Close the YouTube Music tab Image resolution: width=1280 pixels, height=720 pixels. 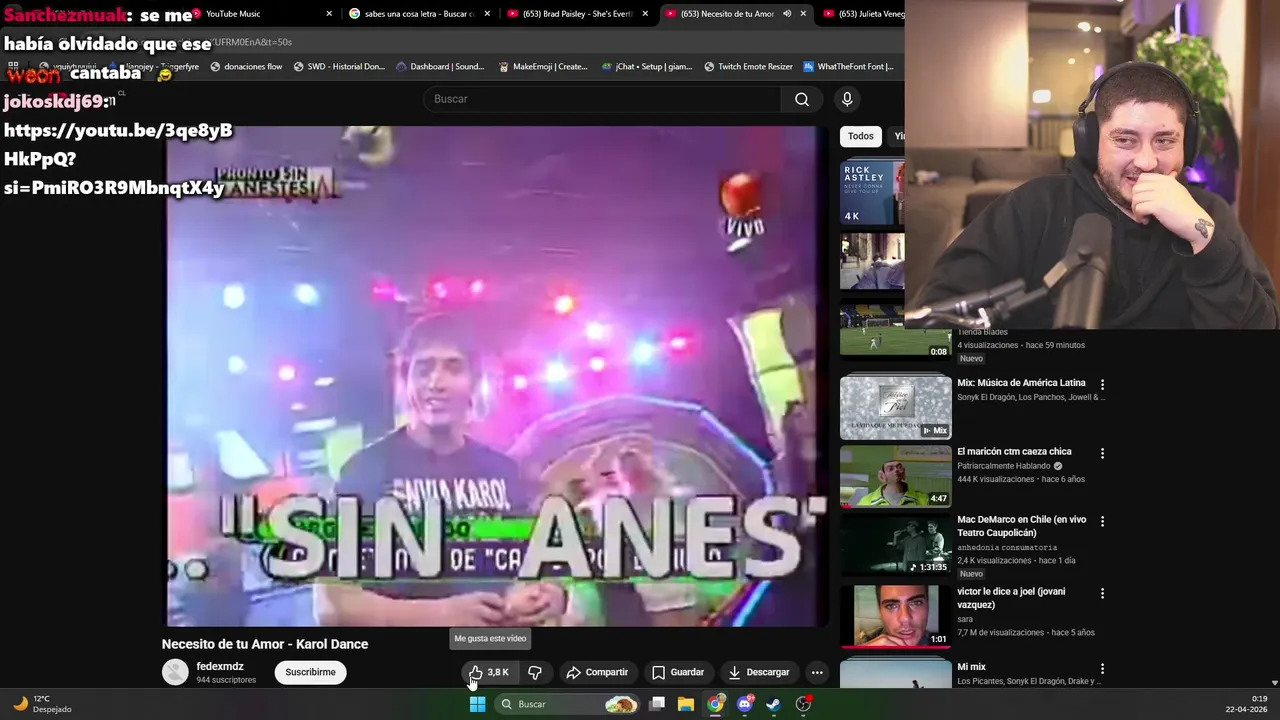(329, 14)
